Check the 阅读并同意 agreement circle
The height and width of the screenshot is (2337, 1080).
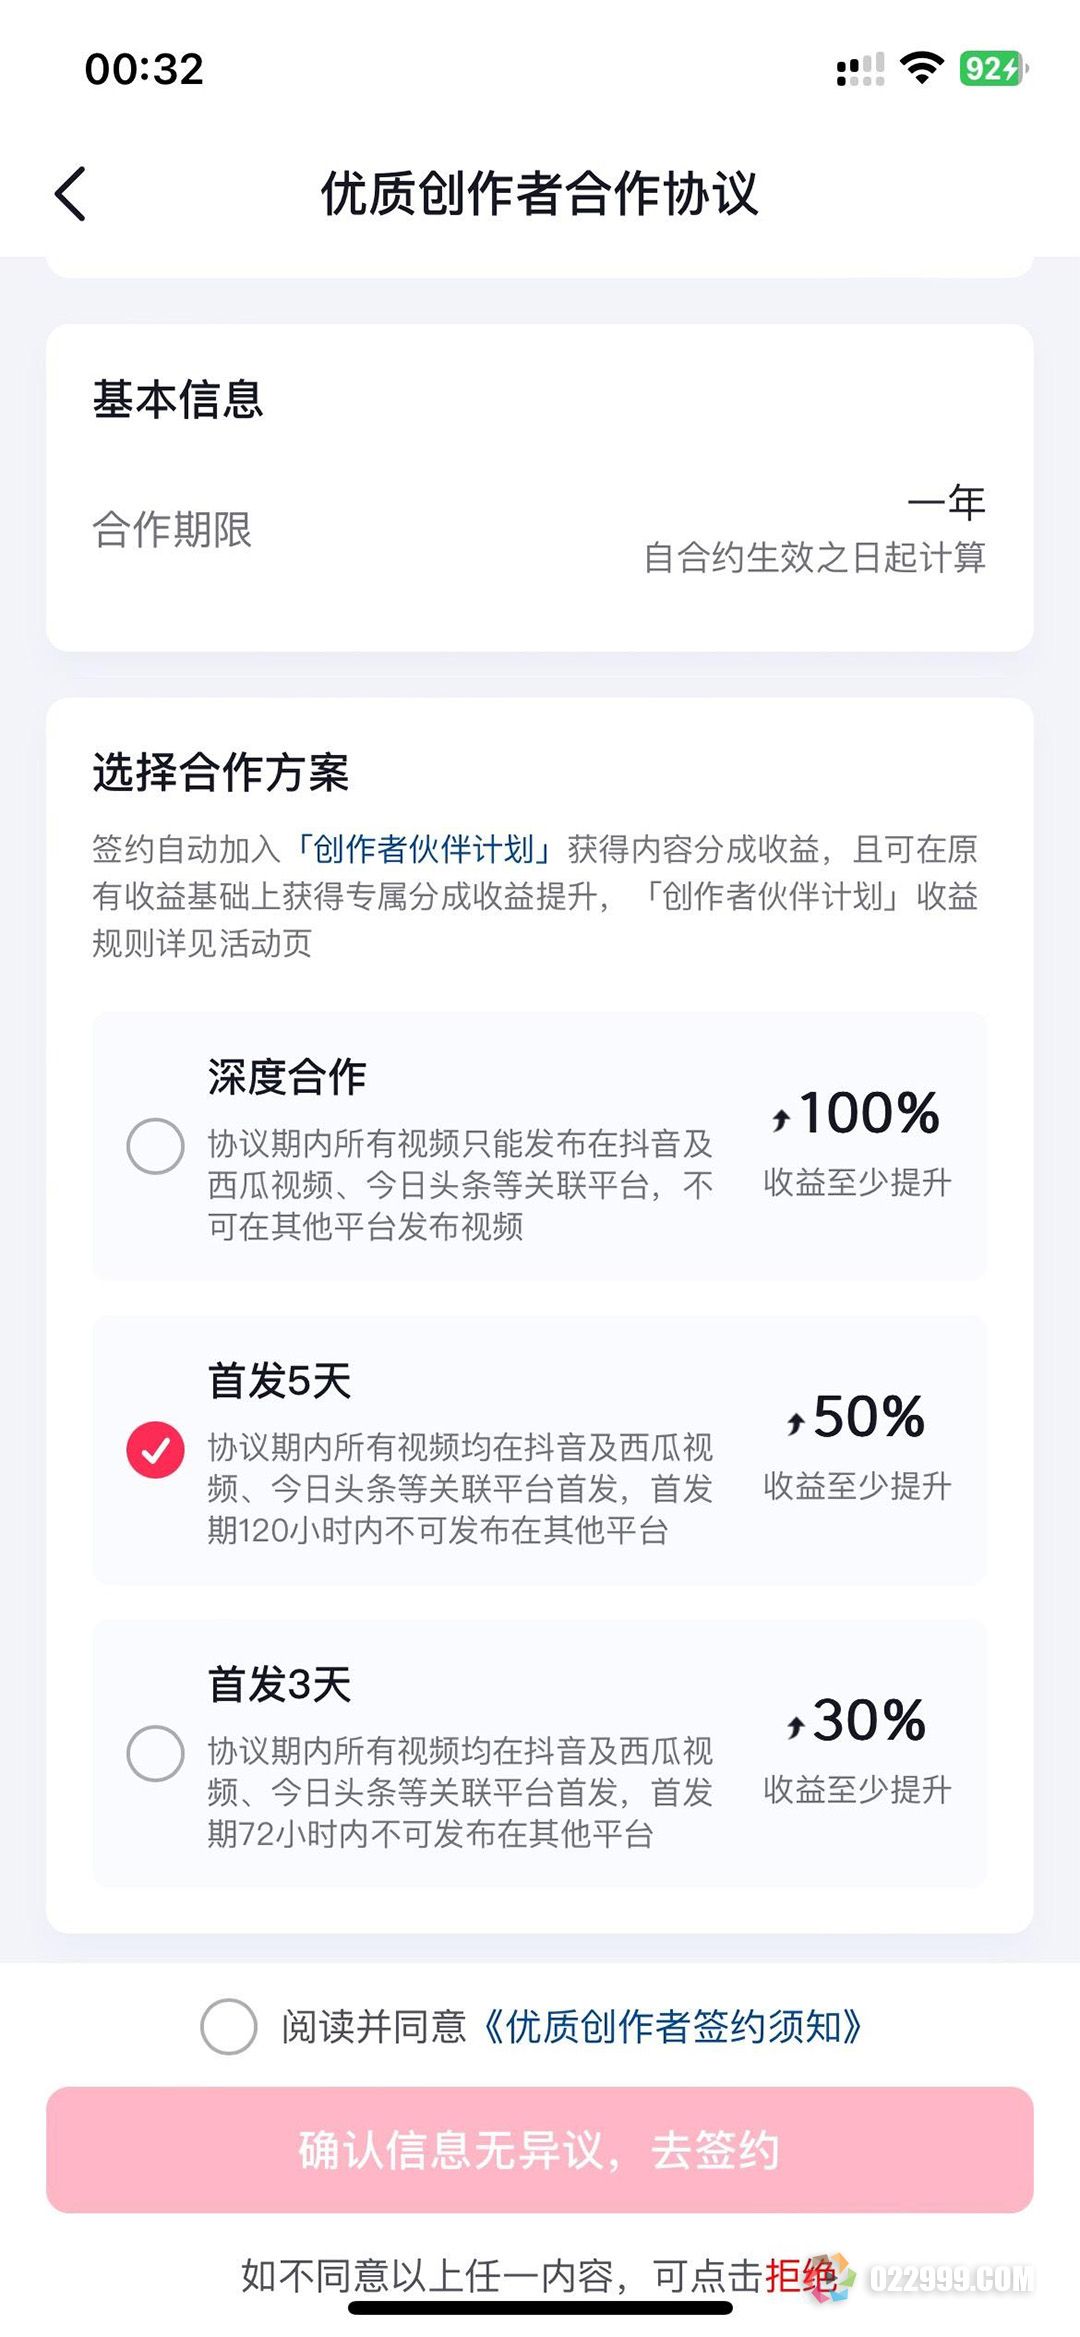229,2027
